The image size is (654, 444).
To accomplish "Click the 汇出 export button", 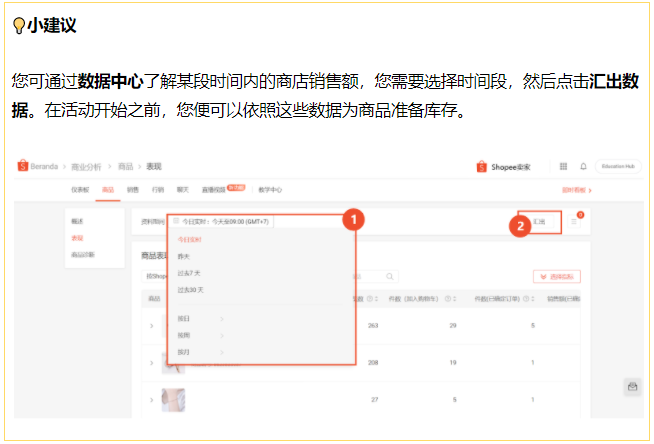I will [540, 222].
